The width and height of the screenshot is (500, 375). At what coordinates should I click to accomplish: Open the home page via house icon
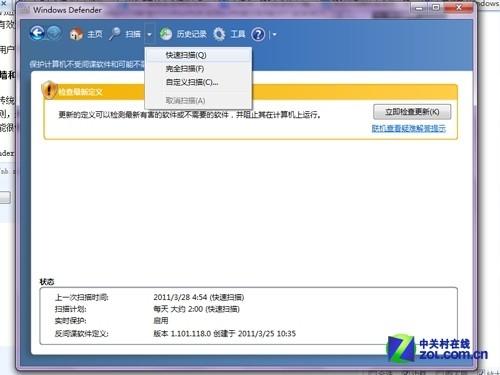click(76, 34)
